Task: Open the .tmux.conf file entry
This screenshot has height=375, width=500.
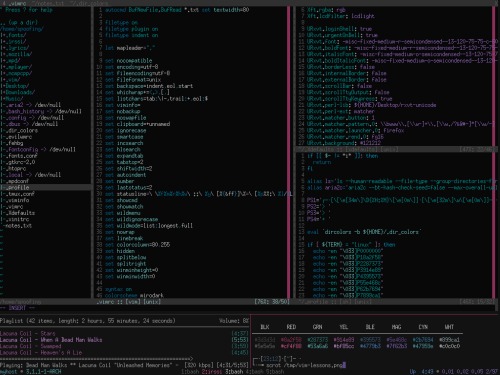Action: pyautogui.click(x=20, y=194)
